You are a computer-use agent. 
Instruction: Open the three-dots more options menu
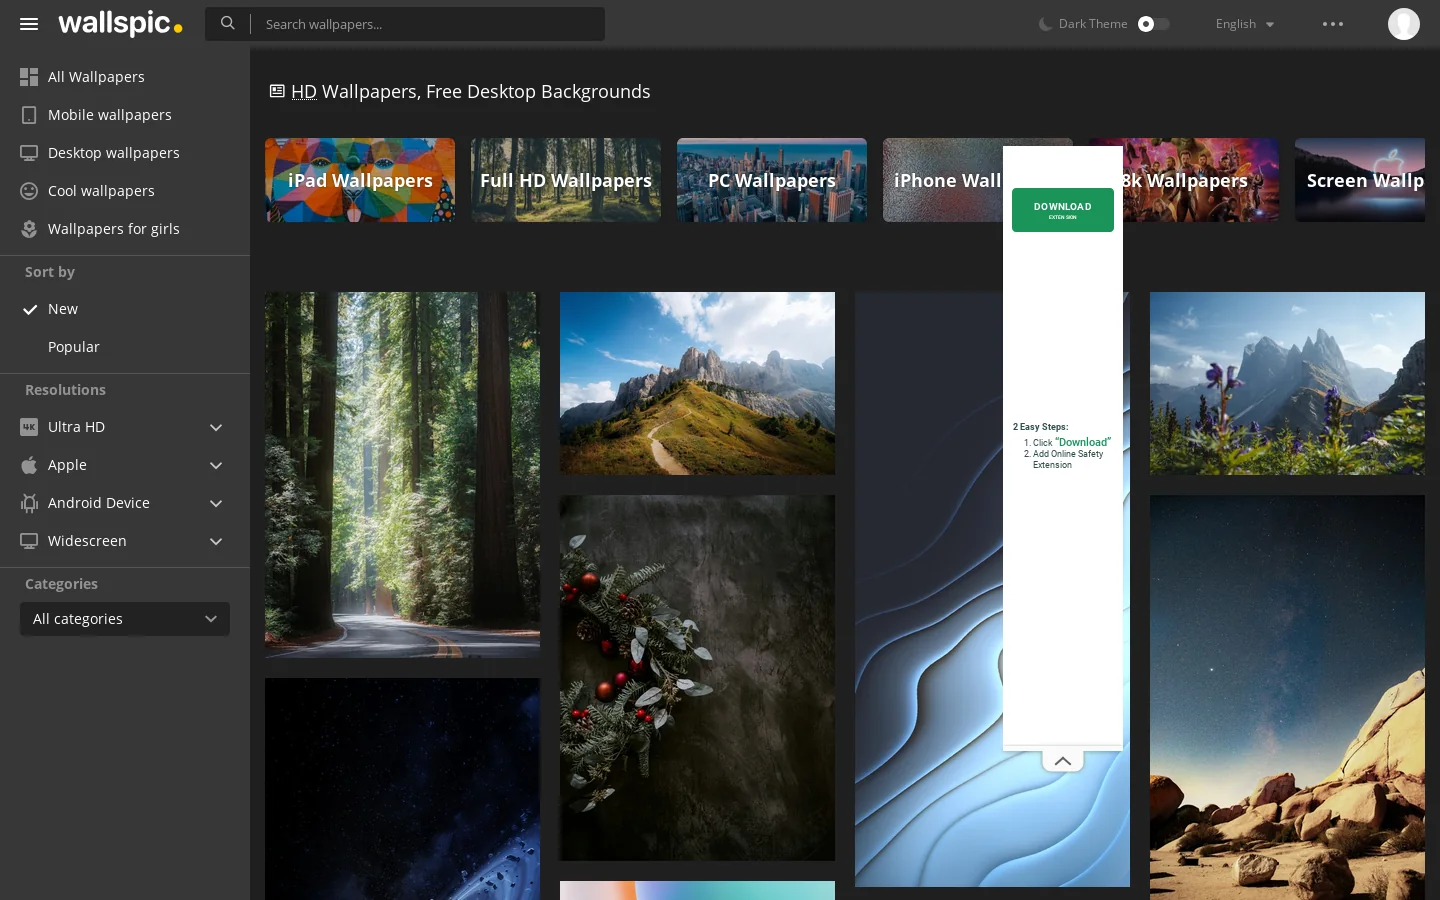pyautogui.click(x=1333, y=24)
